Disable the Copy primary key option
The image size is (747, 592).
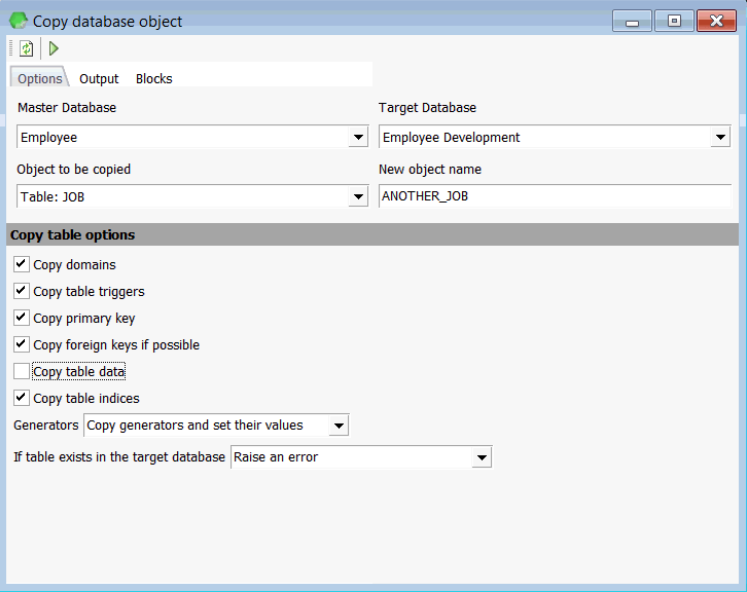tap(22, 318)
